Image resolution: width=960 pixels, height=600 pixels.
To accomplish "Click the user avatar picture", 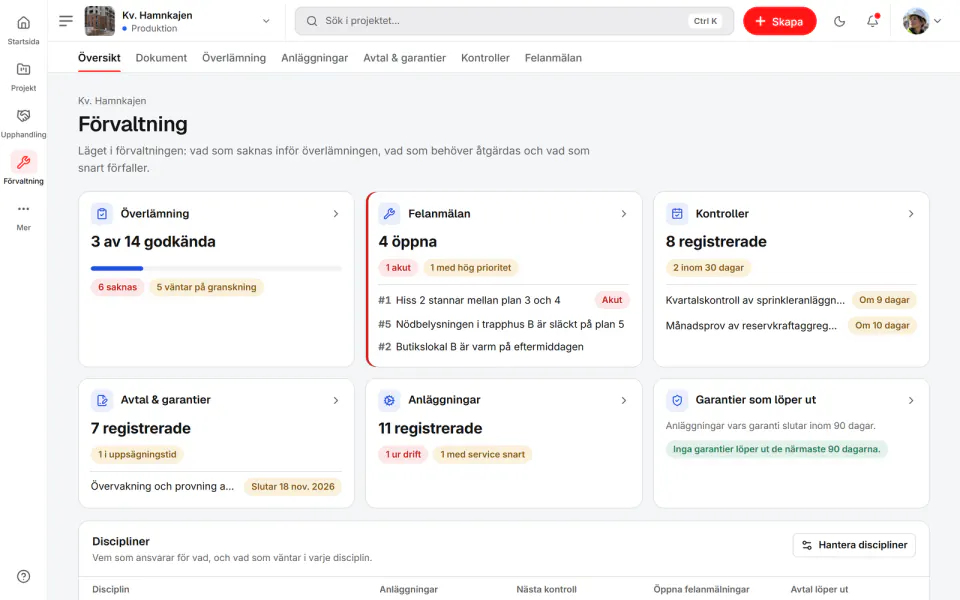I will [x=916, y=21].
